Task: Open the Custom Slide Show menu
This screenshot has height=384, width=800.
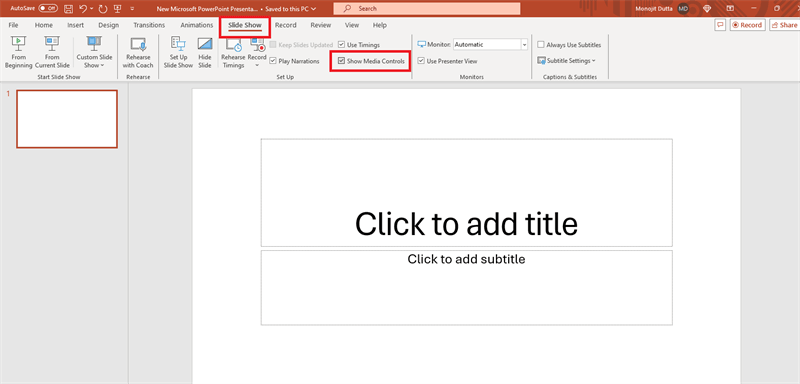Action: coord(94,53)
